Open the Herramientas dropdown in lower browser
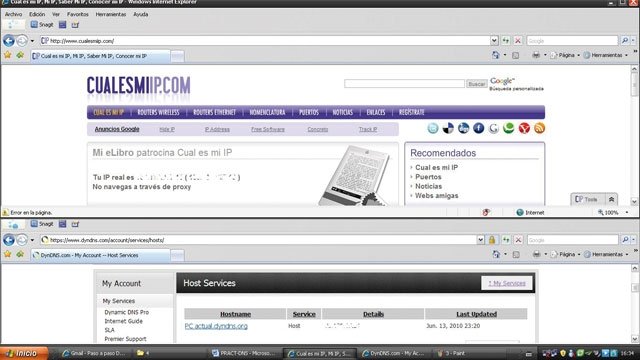The width and height of the screenshot is (640, 360). [606, 254]
